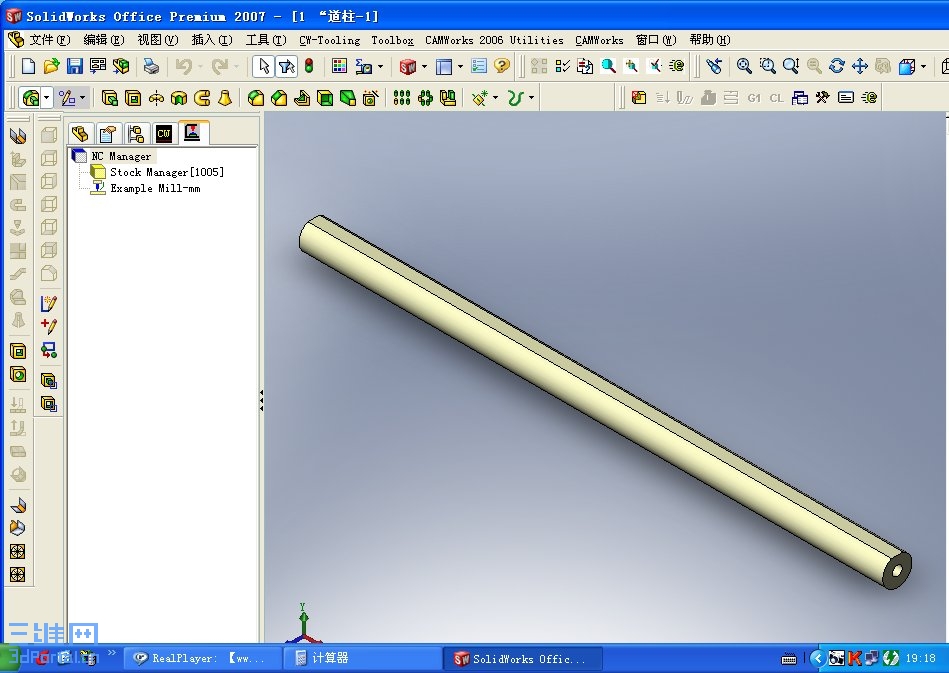Switch to the PropertyManager tab
This screenshot has width=949, height=673.
[108, 133]
